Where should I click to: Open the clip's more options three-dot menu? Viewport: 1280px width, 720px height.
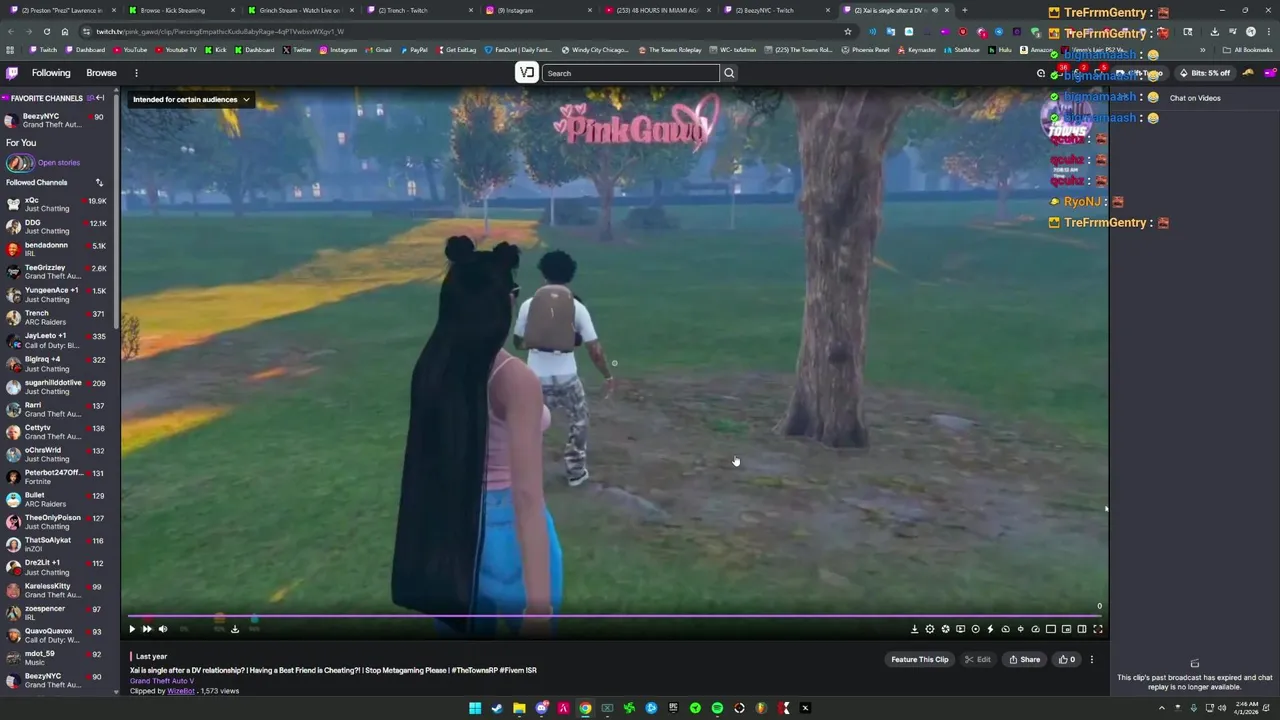tap(1092, 659)
